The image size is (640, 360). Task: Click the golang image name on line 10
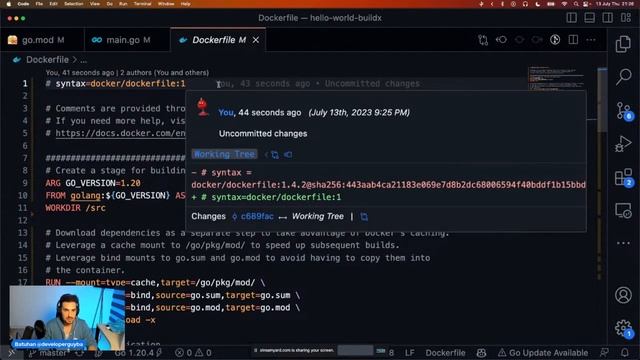[x=85, y=196]
